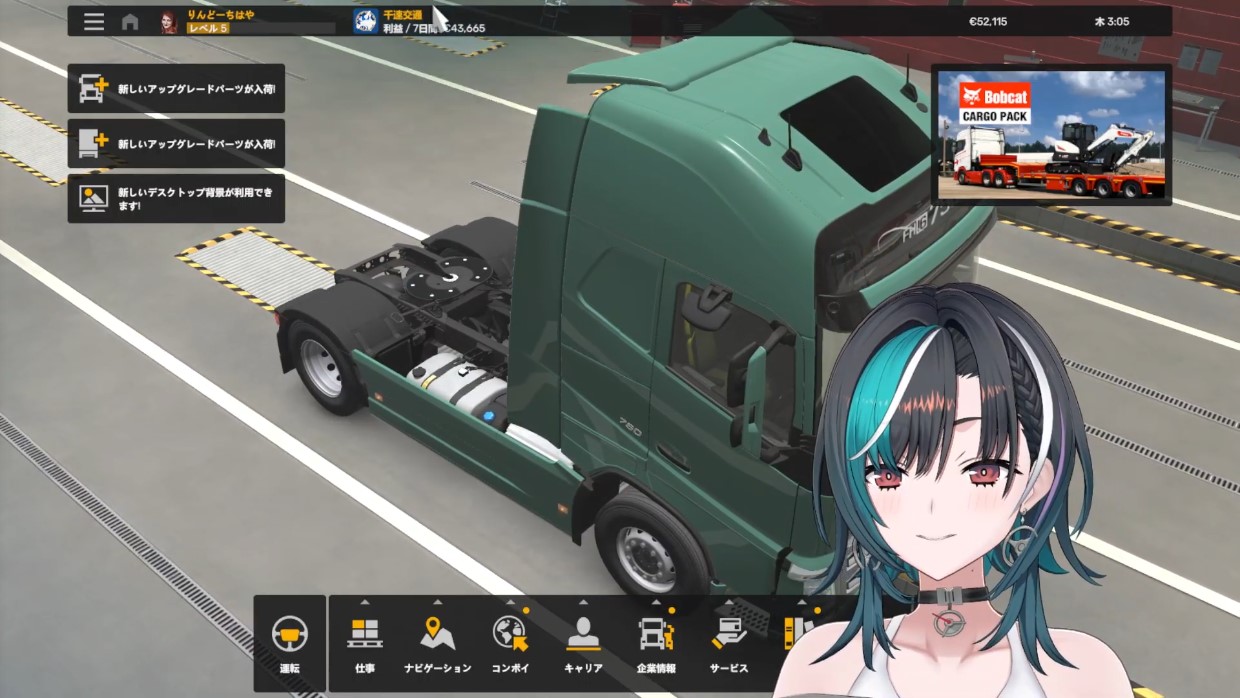Click the new desktop background notification
1240x698 pixels.
click(176, 198)
